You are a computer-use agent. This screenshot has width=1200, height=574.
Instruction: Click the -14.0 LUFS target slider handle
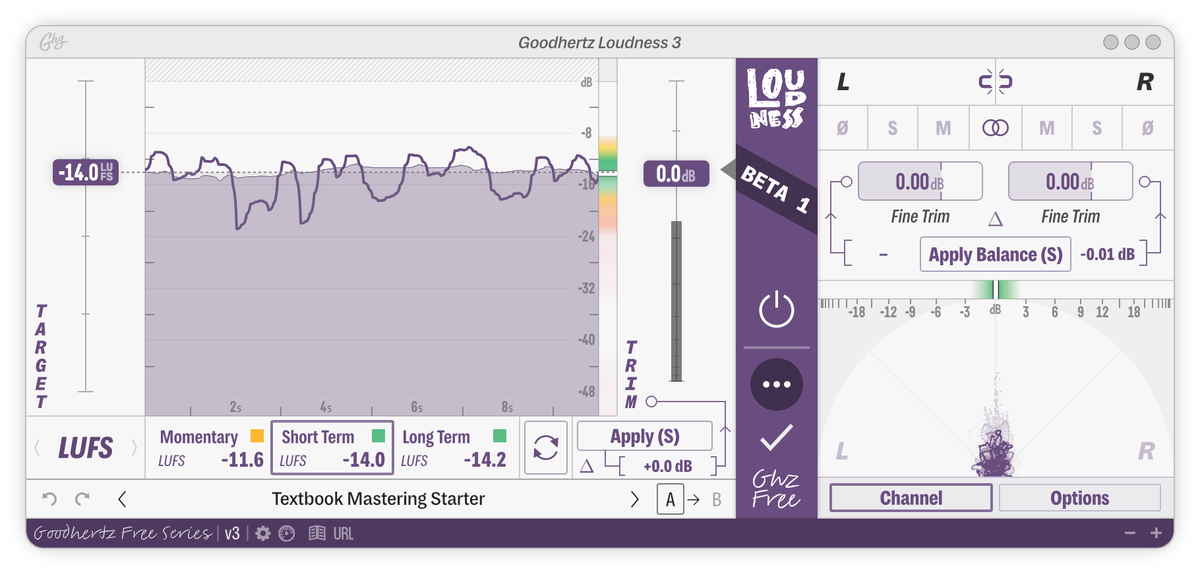tap(86, 173)
